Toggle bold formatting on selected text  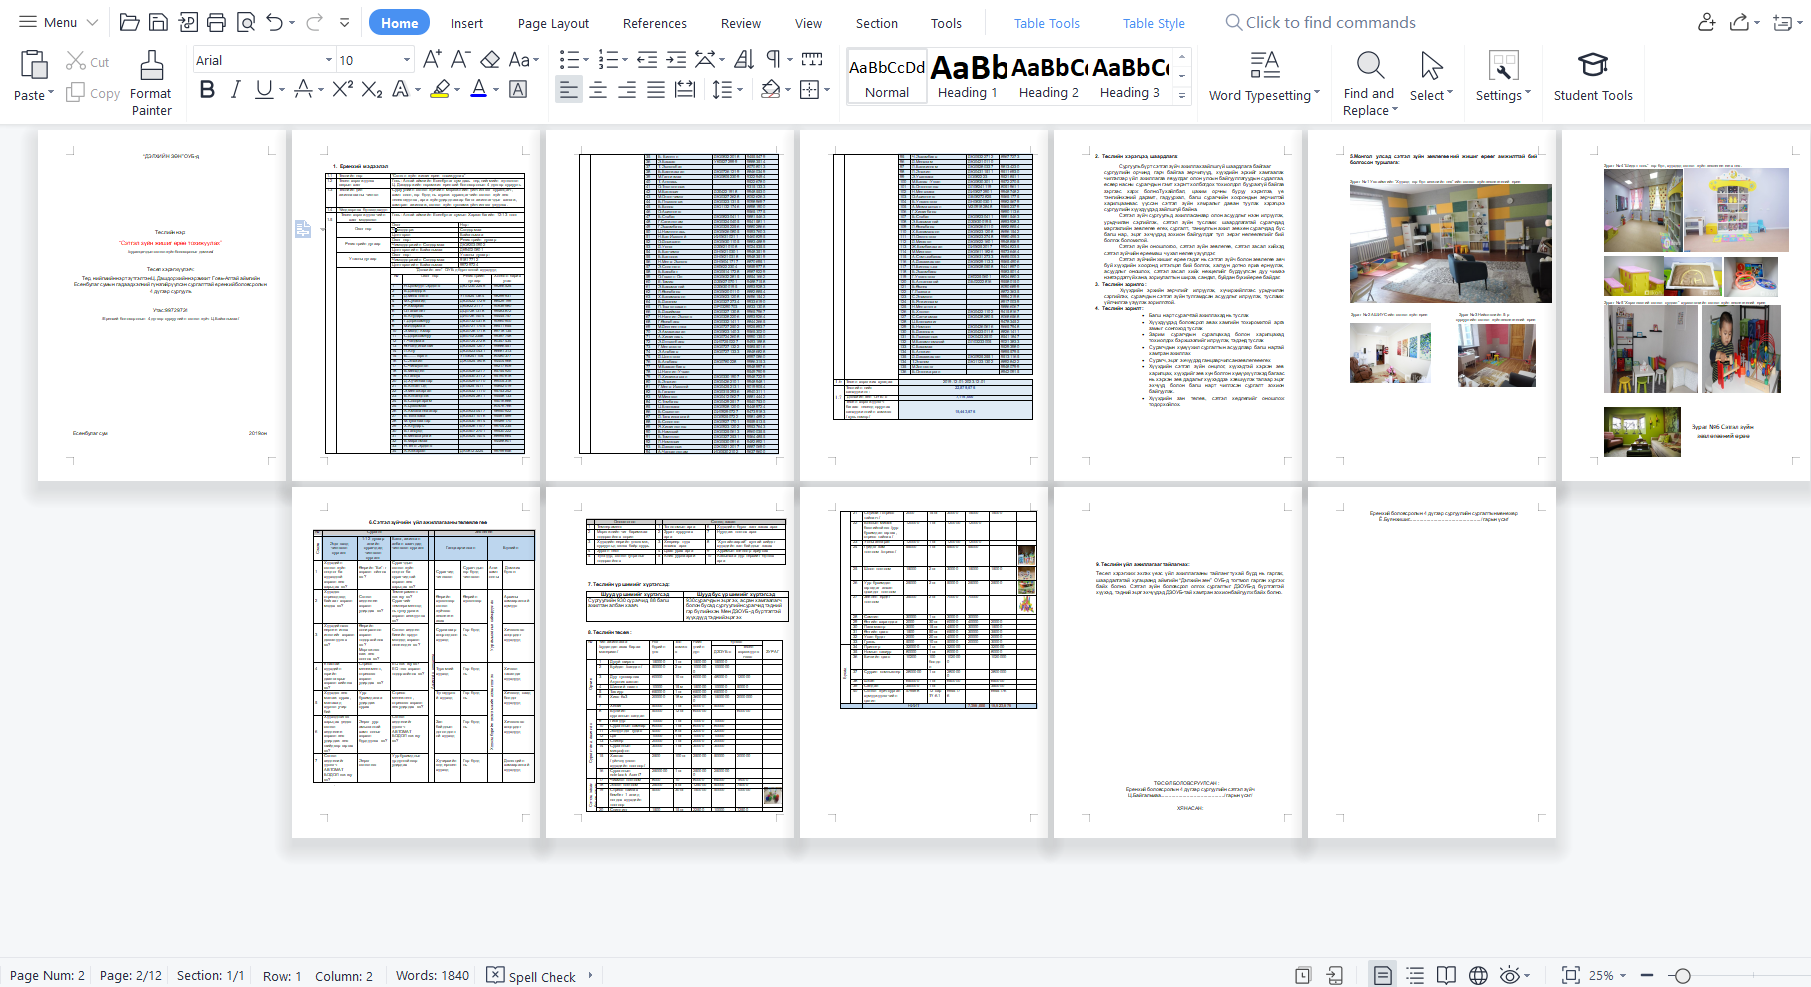pyautogui.click(x=207, y=90)
